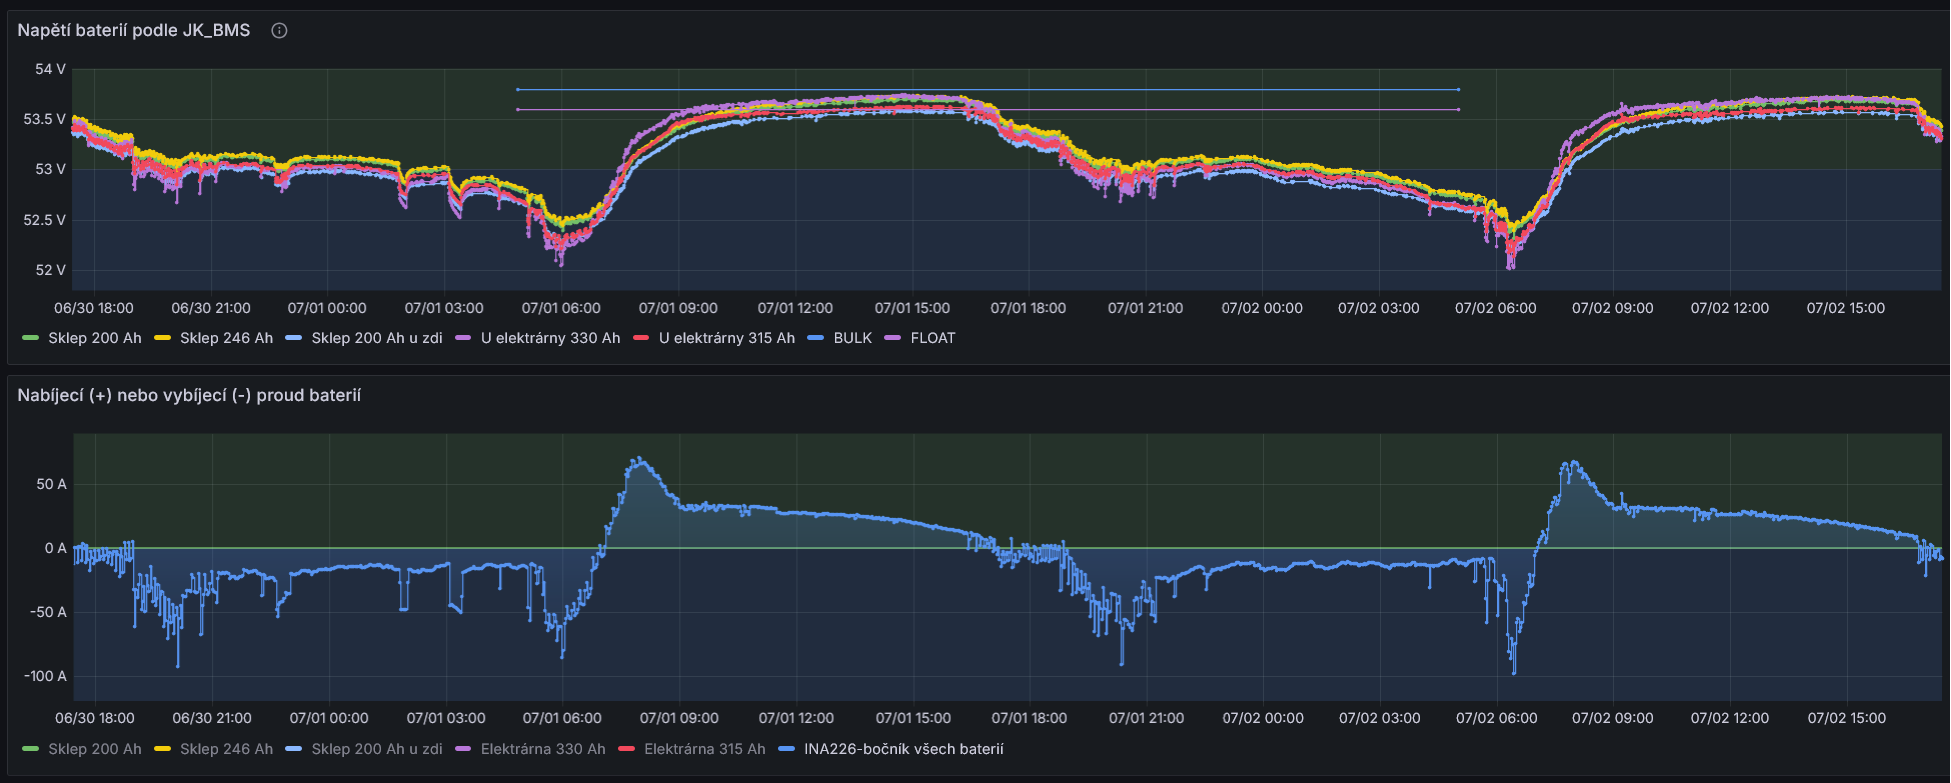The height and width of the screenshot is (783, 1951).
Task: Click the 53 V axis label
Action: tap(50, 169)
